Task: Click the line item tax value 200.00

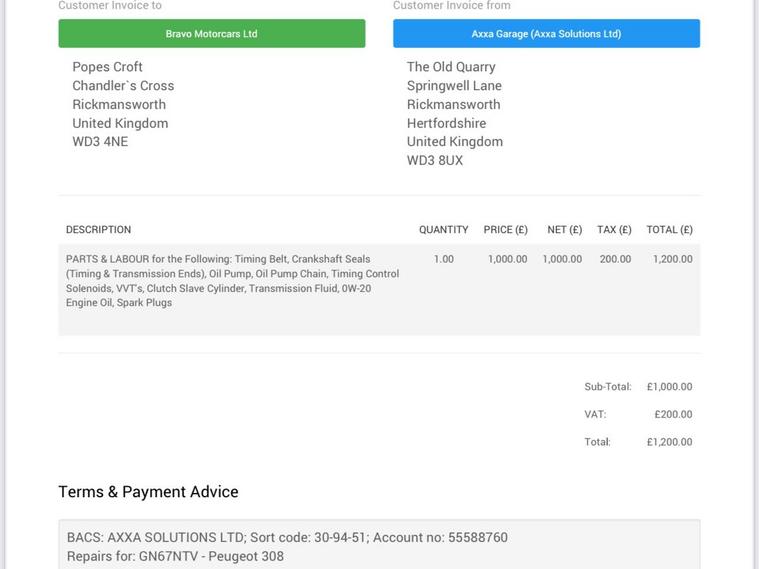Action: (x=615, y=259)
